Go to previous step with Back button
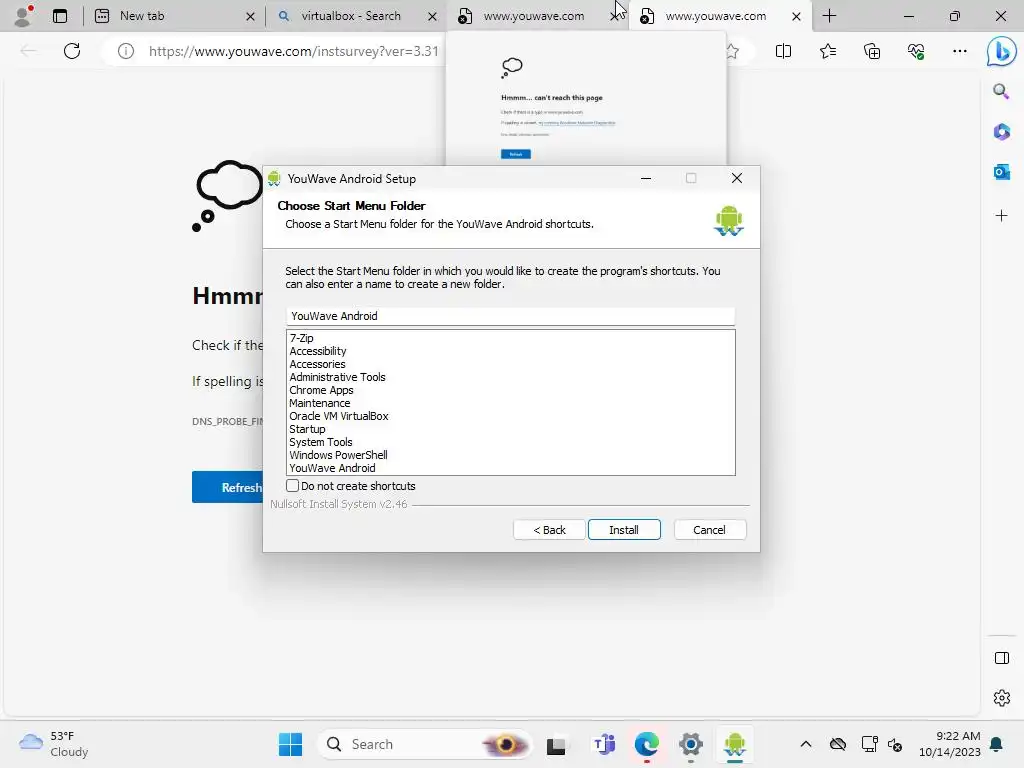This screenshot has width=1024, height=768. (549, 530)
